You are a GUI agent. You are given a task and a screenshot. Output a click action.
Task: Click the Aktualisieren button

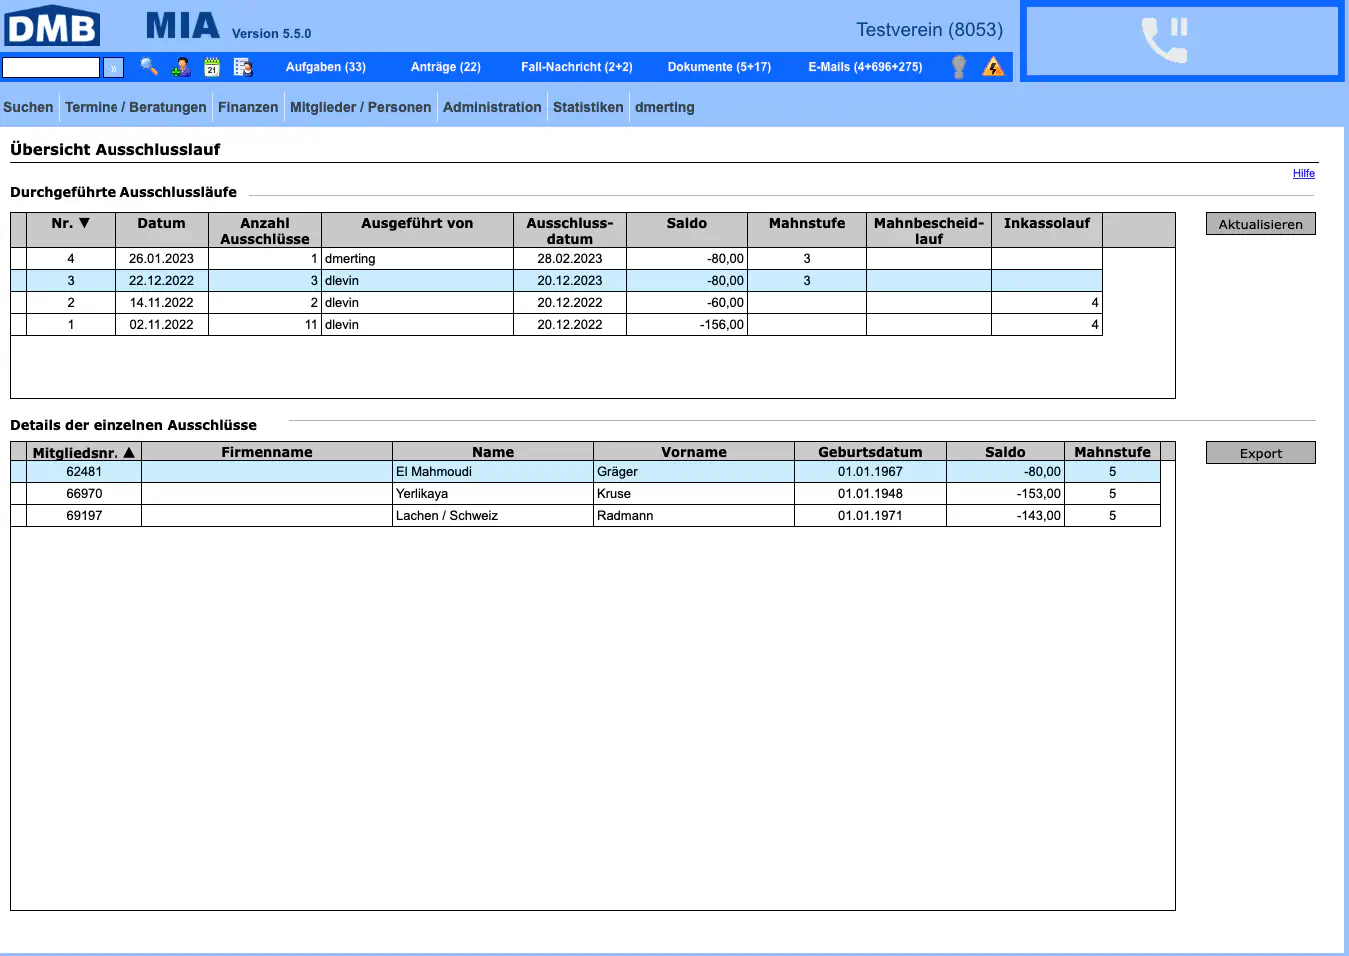click(x=1260, y=224)
